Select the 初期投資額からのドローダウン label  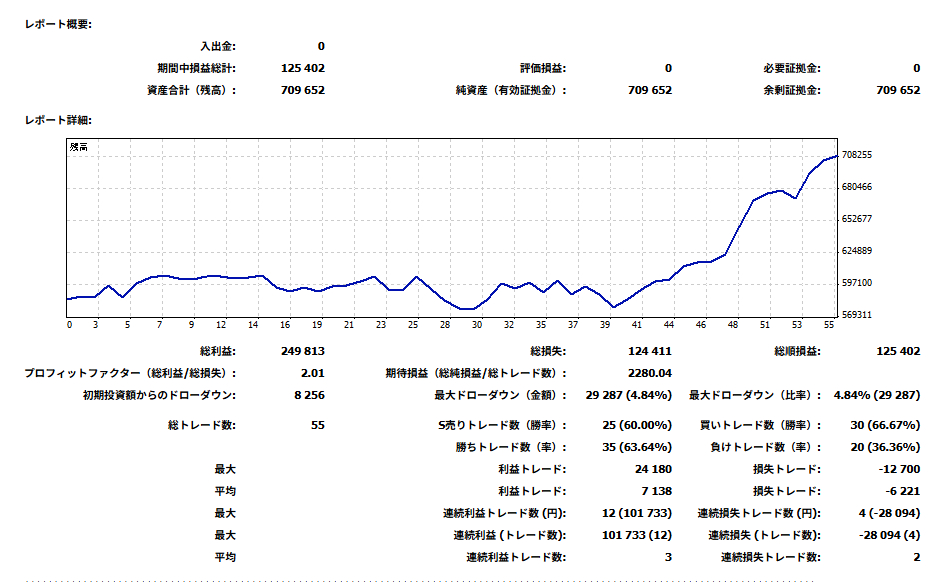tap(159, 395)
